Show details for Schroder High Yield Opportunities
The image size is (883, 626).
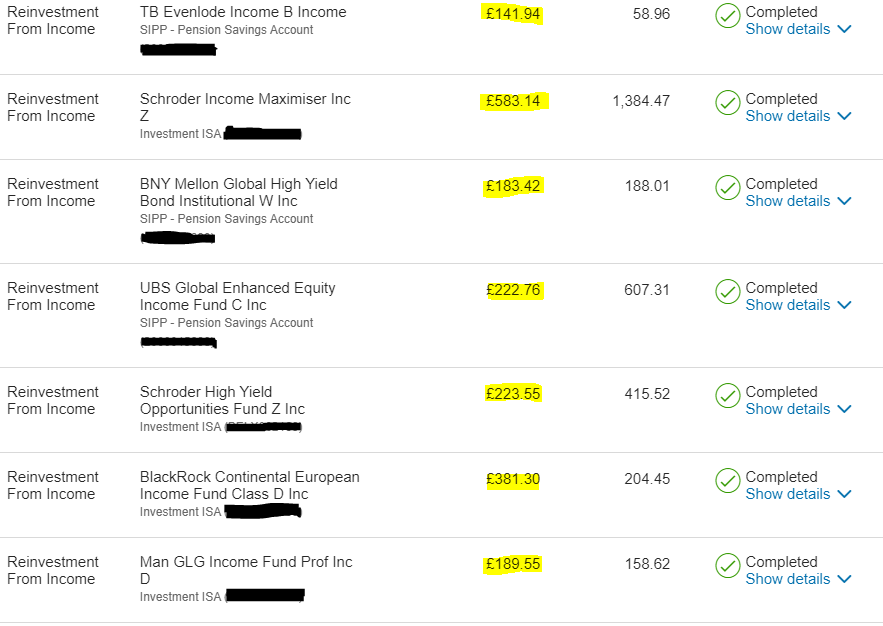(787, 409)
